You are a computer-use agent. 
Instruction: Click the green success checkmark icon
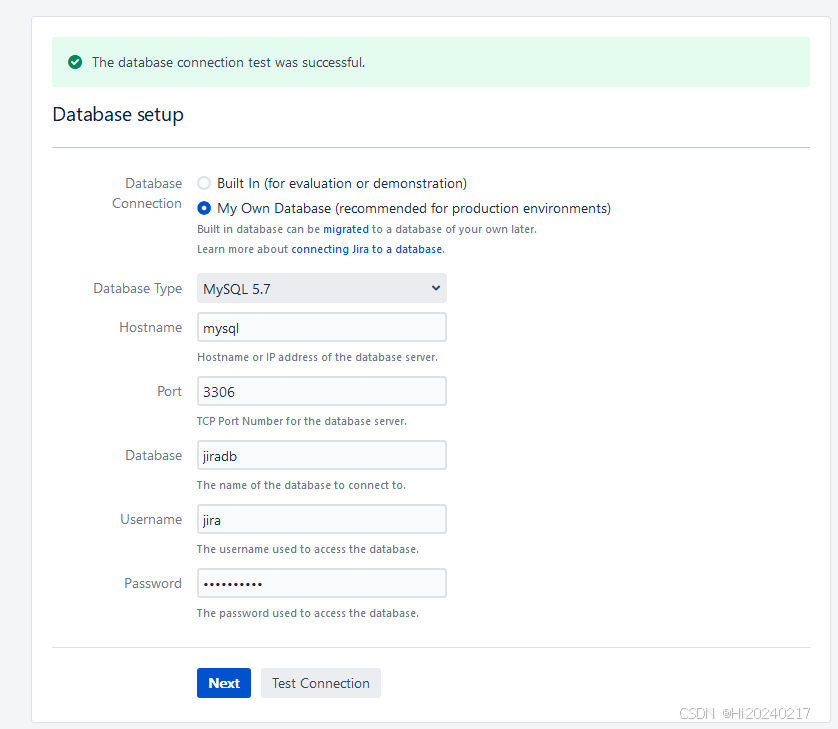coord(75,63)
